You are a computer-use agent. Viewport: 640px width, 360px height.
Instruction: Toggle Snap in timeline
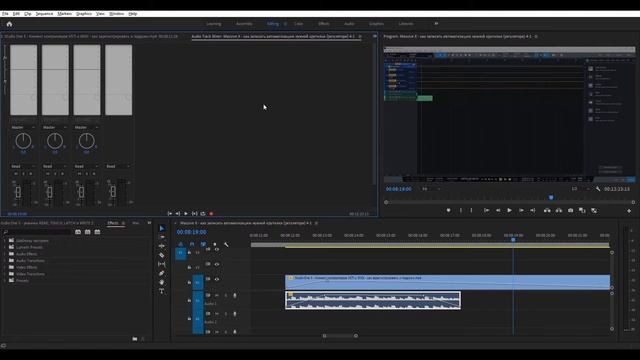(x=192, y=244)
